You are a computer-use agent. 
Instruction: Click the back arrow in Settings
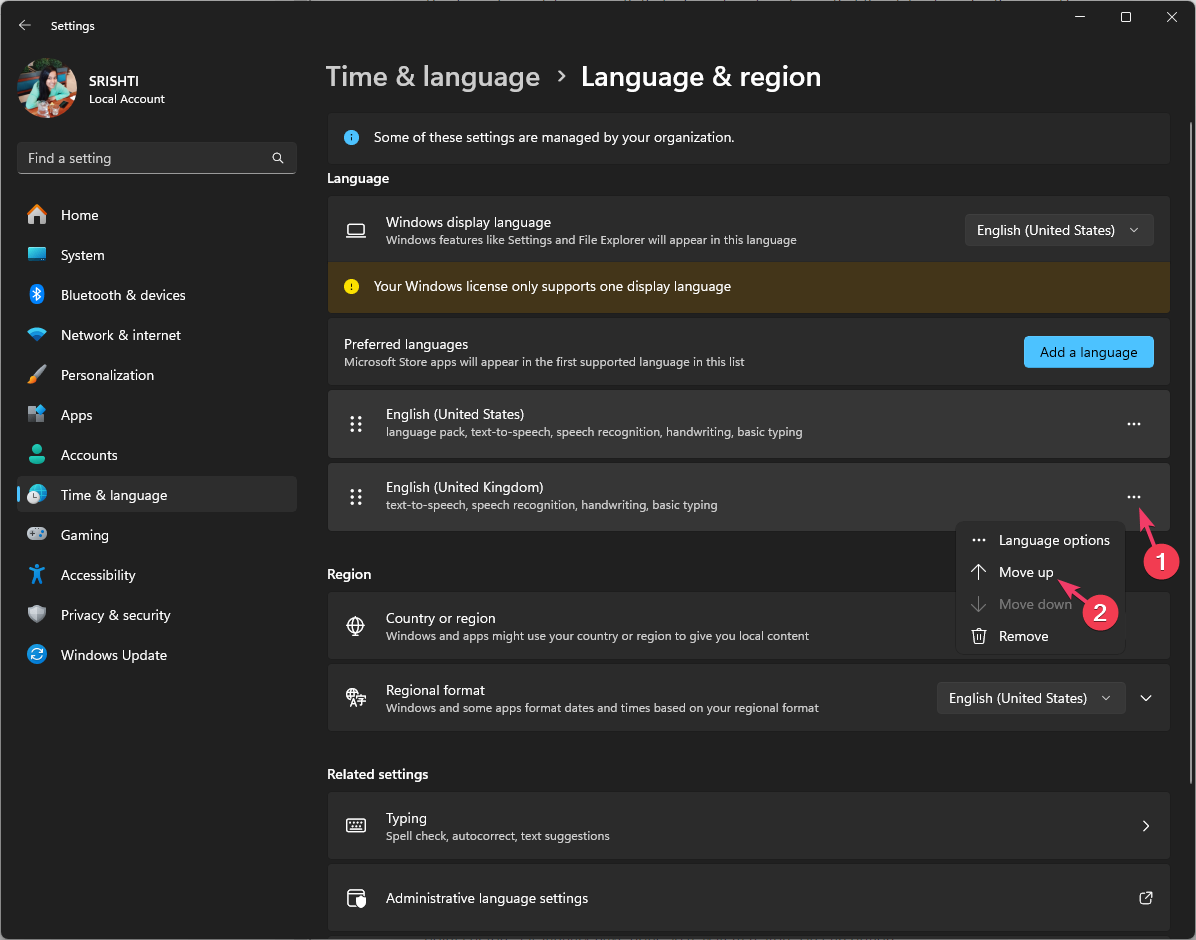(x=25, y=26)
